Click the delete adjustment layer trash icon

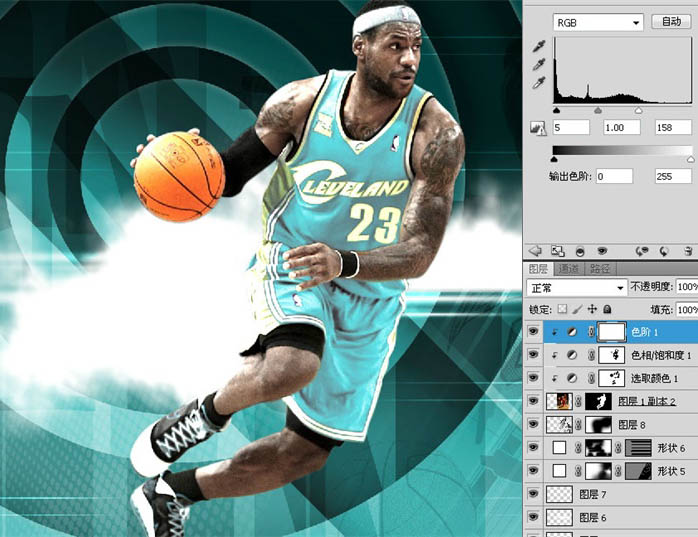688,251
